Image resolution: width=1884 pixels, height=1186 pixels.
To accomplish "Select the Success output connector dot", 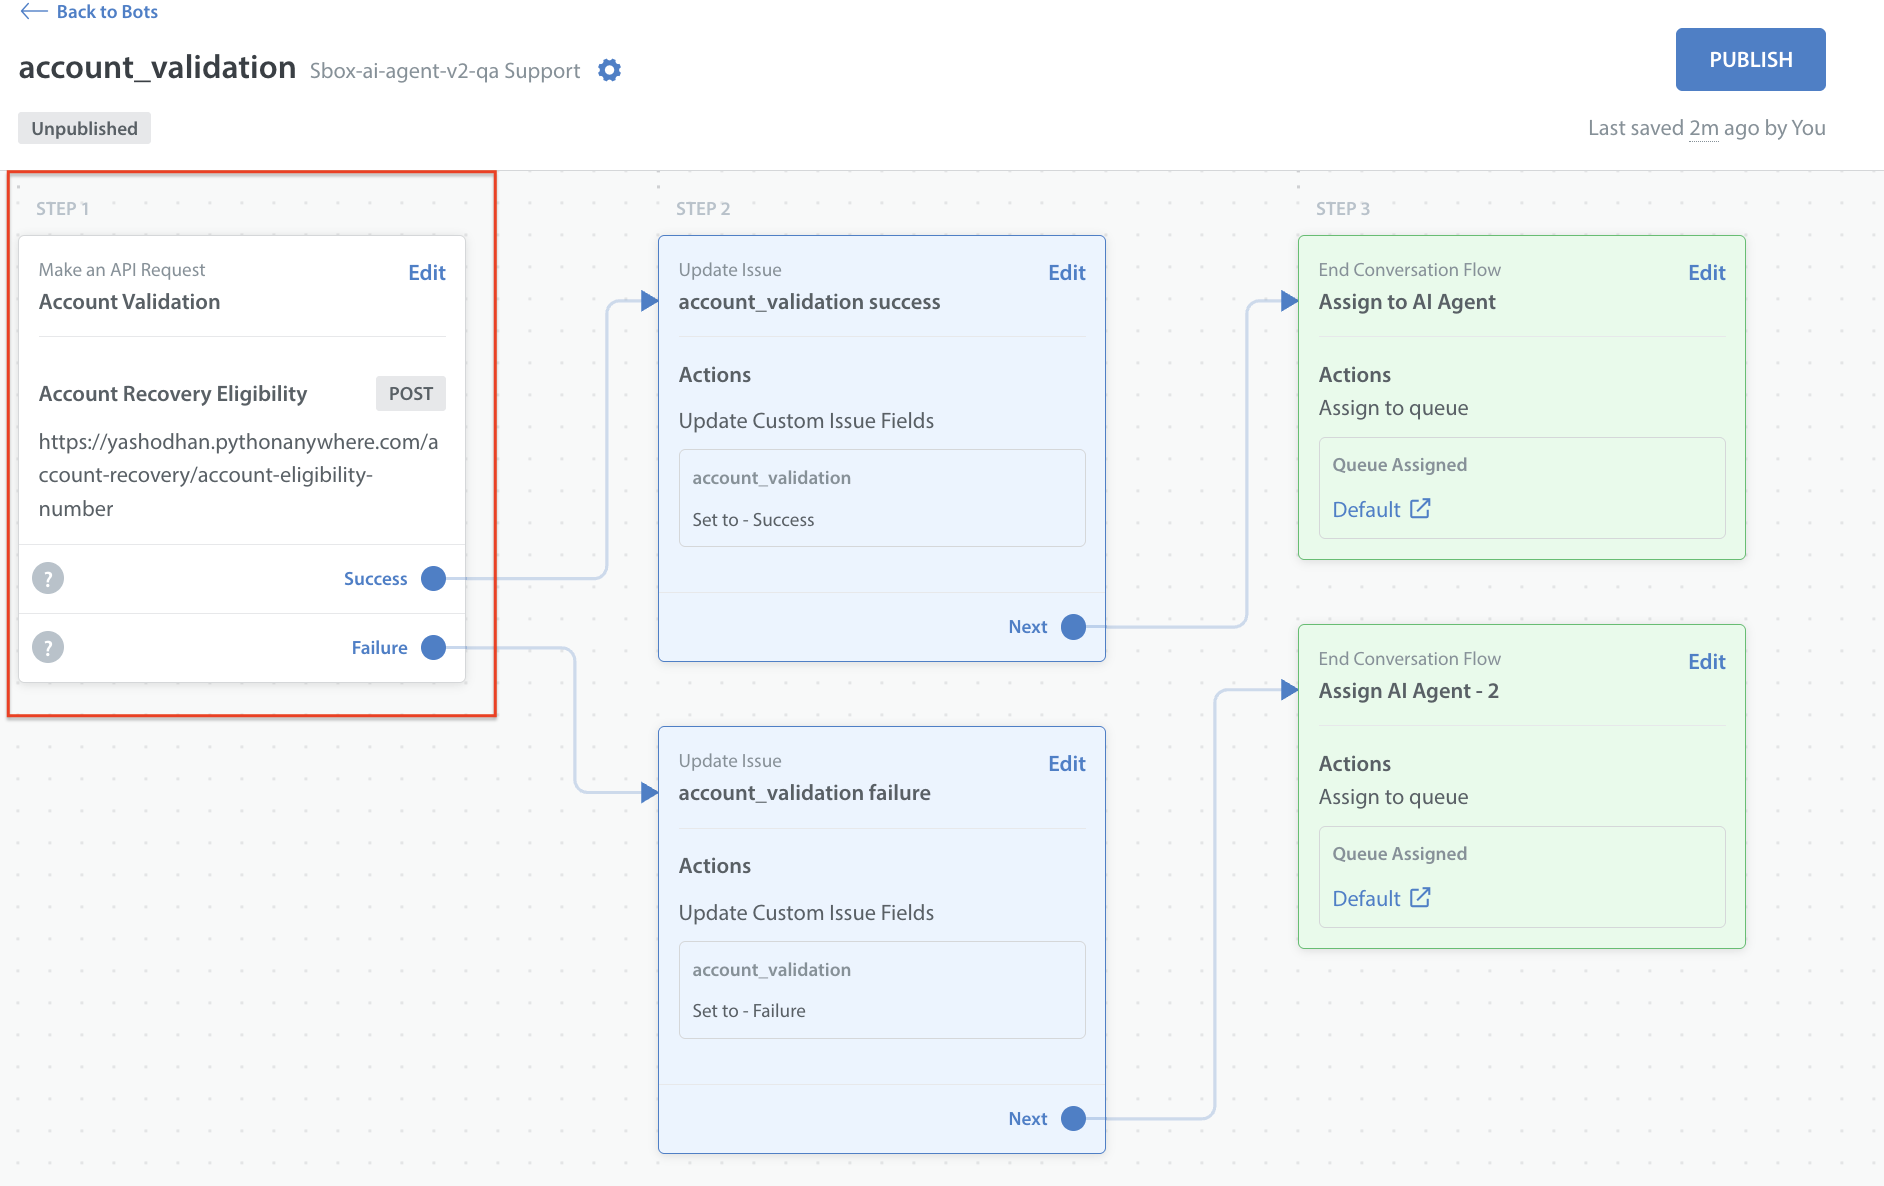I will pos(433,578).
